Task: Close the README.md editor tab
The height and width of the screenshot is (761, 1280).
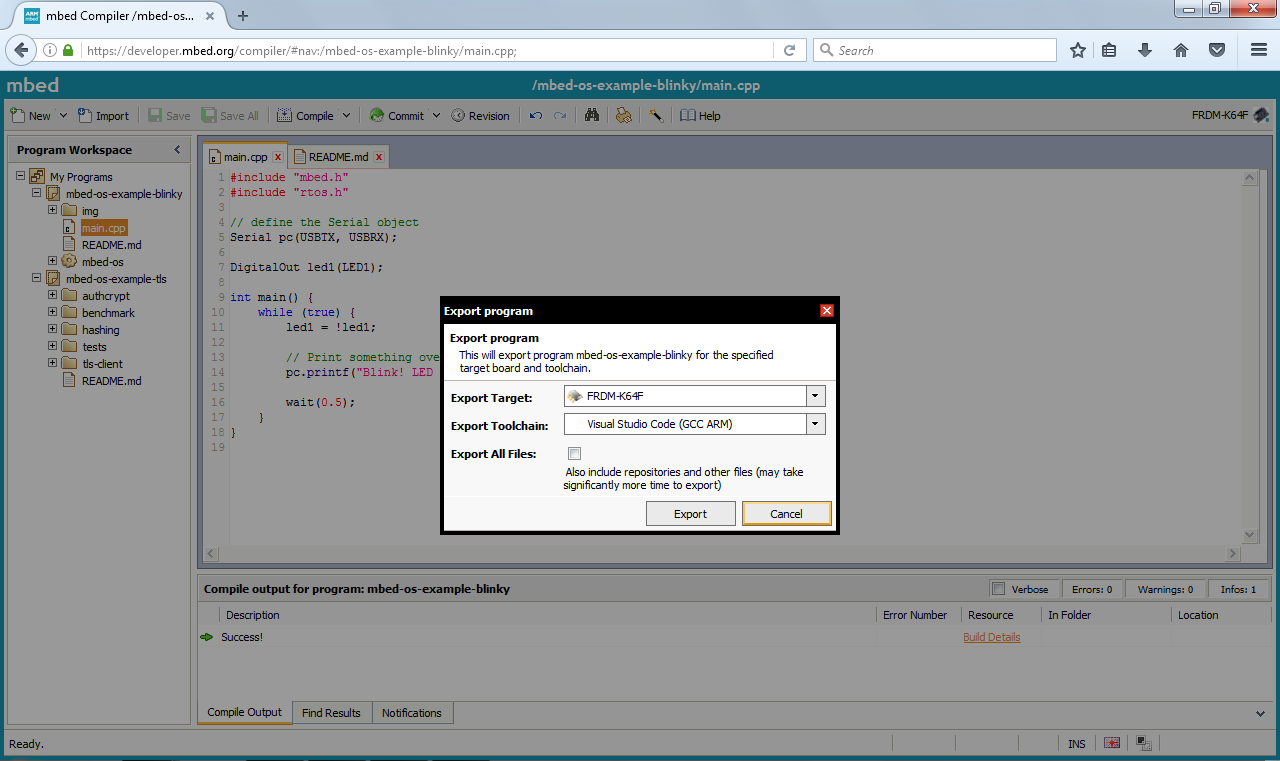Action: click(379, 157)
